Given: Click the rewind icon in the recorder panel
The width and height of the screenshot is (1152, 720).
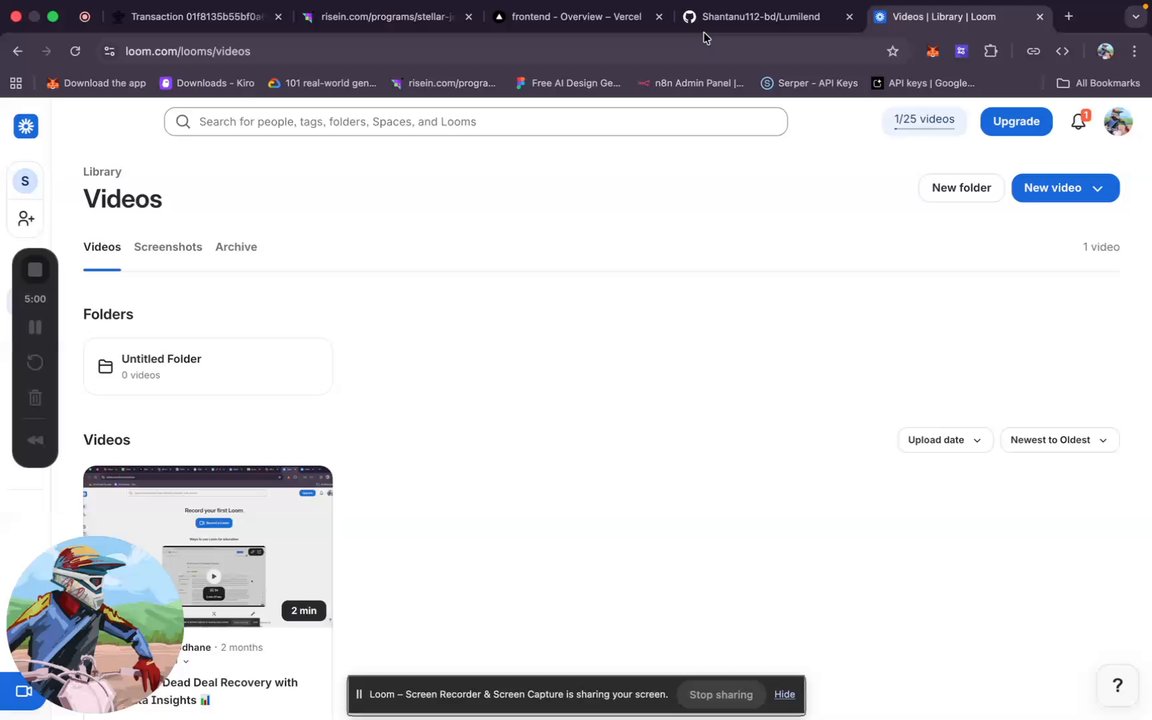Looking at the screenshot, I should pos(35,440).
